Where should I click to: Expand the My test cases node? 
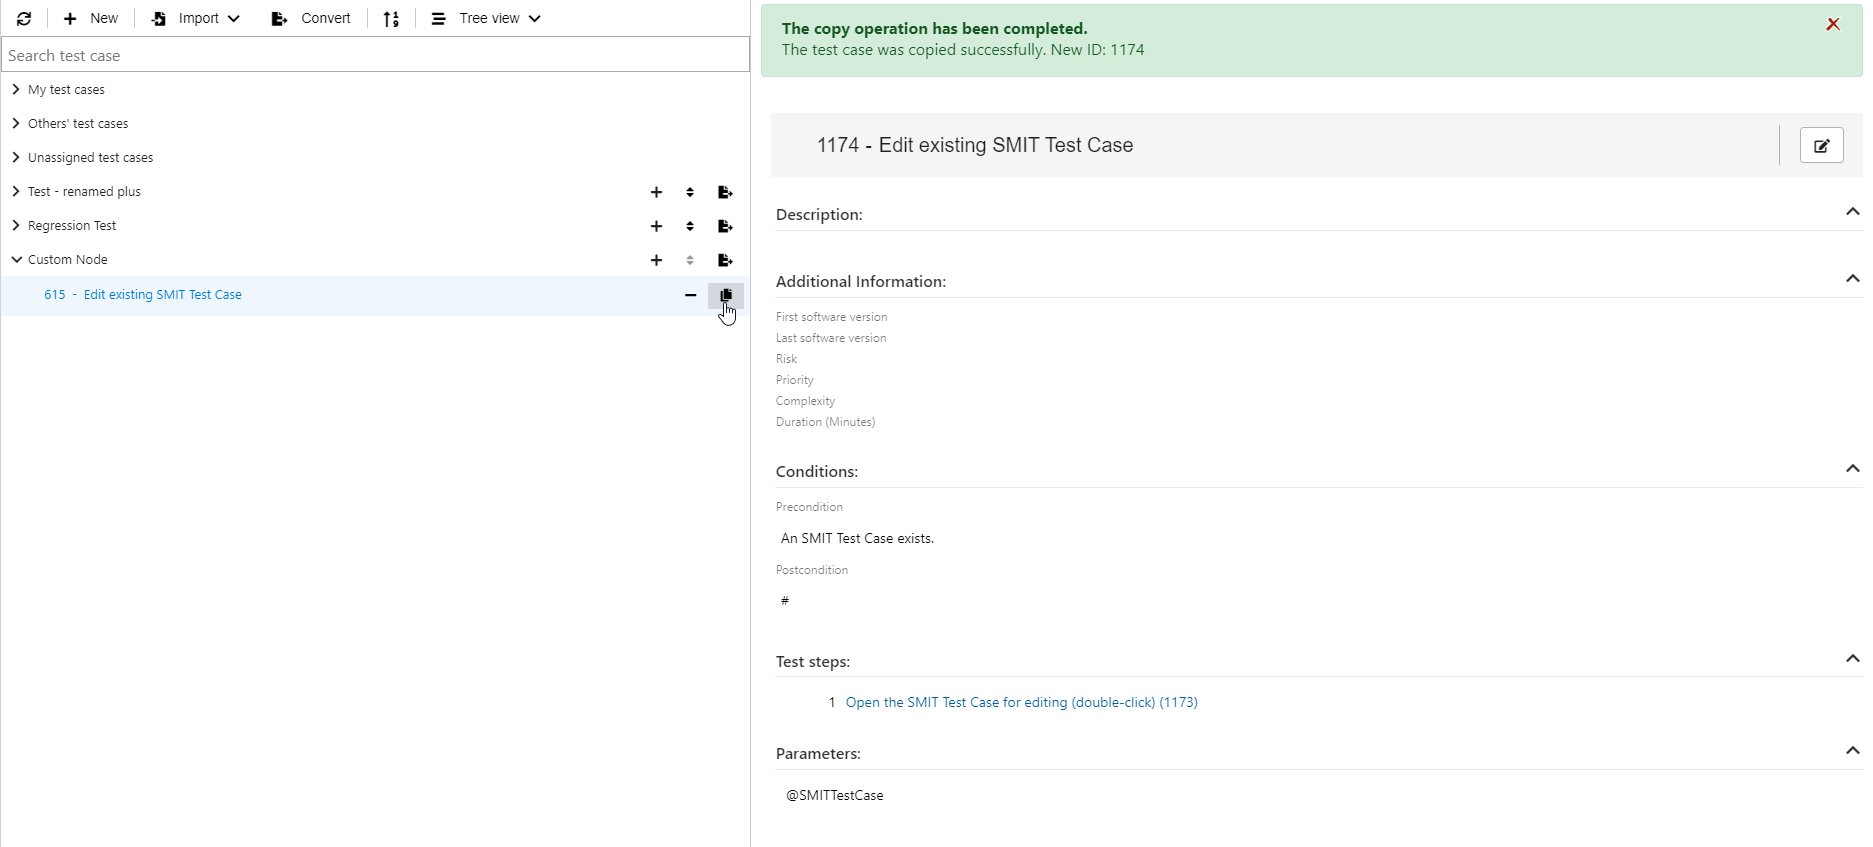coord(16,90)
